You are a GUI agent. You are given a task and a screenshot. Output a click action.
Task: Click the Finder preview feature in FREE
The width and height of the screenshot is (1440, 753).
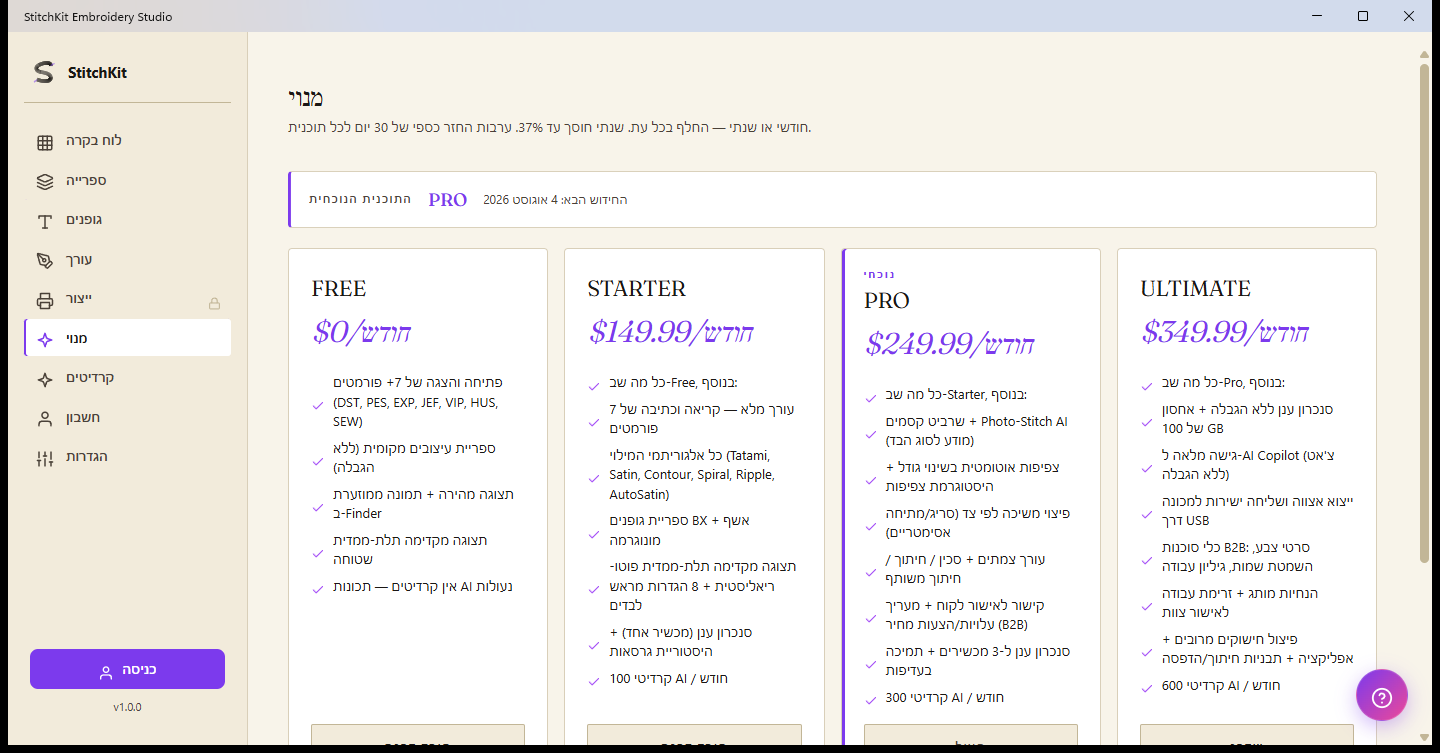(424, 504)
